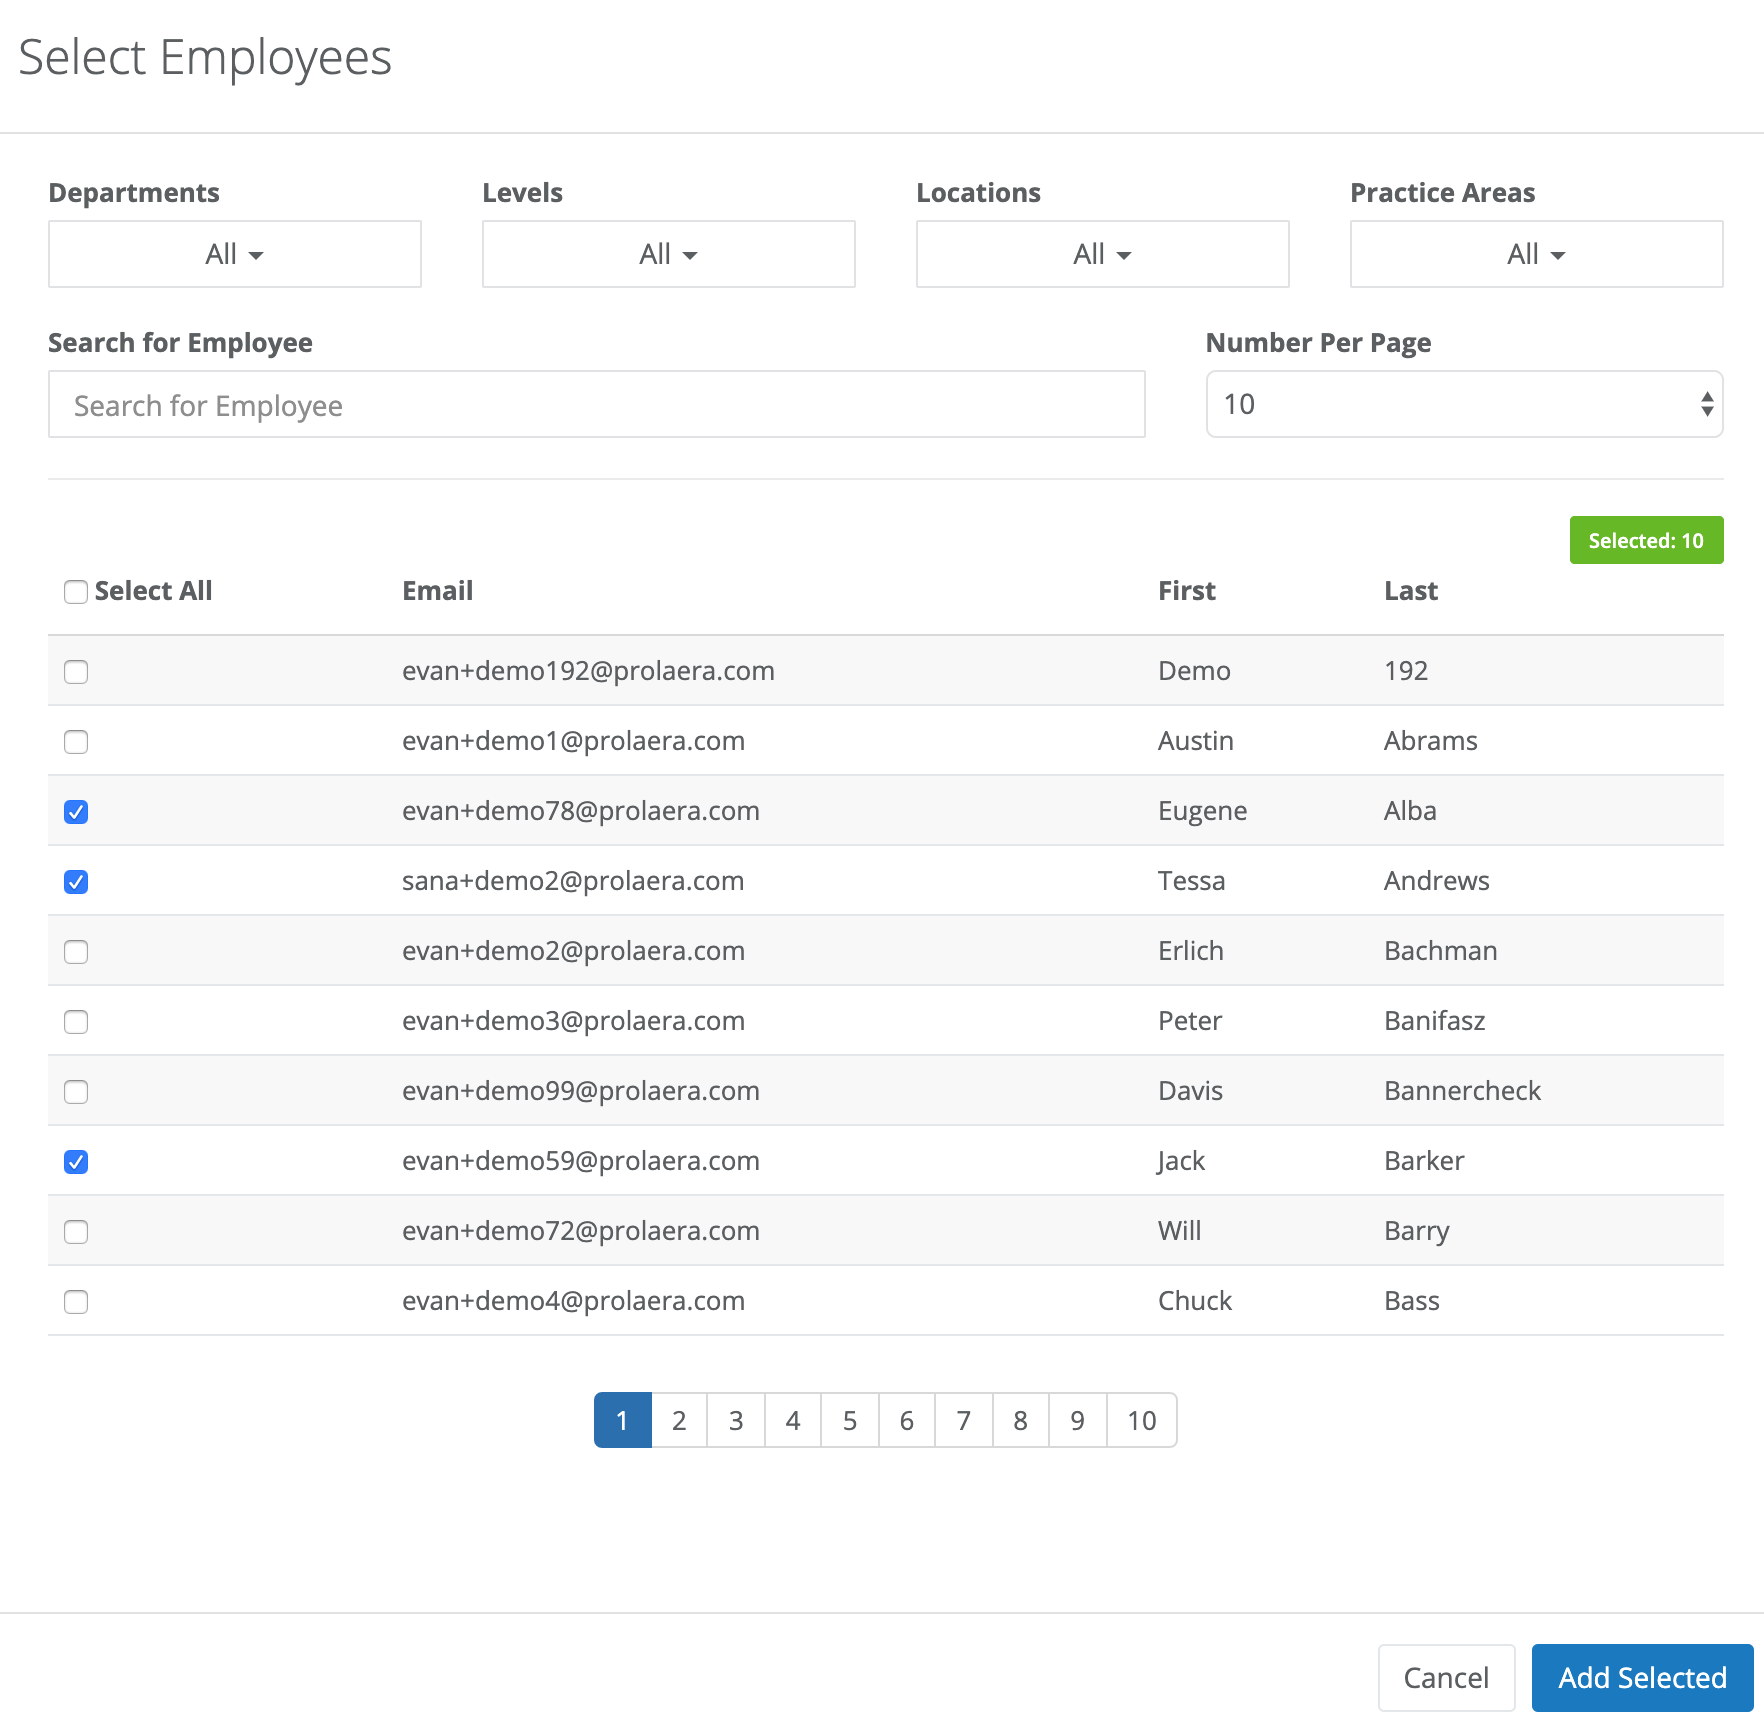The height and width of the screenshot is (1732, 1764).
Task: Open the Locations dropdown
Action: (1103, 254)
